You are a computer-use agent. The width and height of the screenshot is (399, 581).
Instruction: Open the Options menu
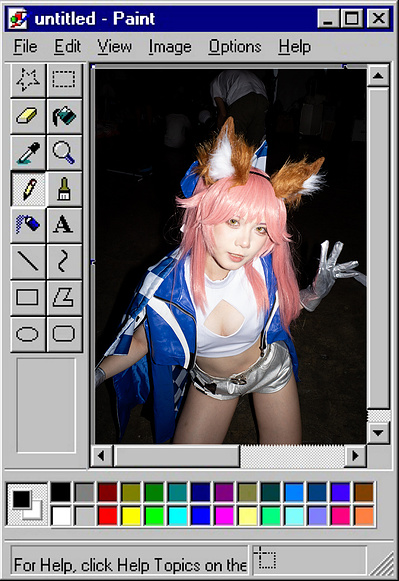coord(235,47)
